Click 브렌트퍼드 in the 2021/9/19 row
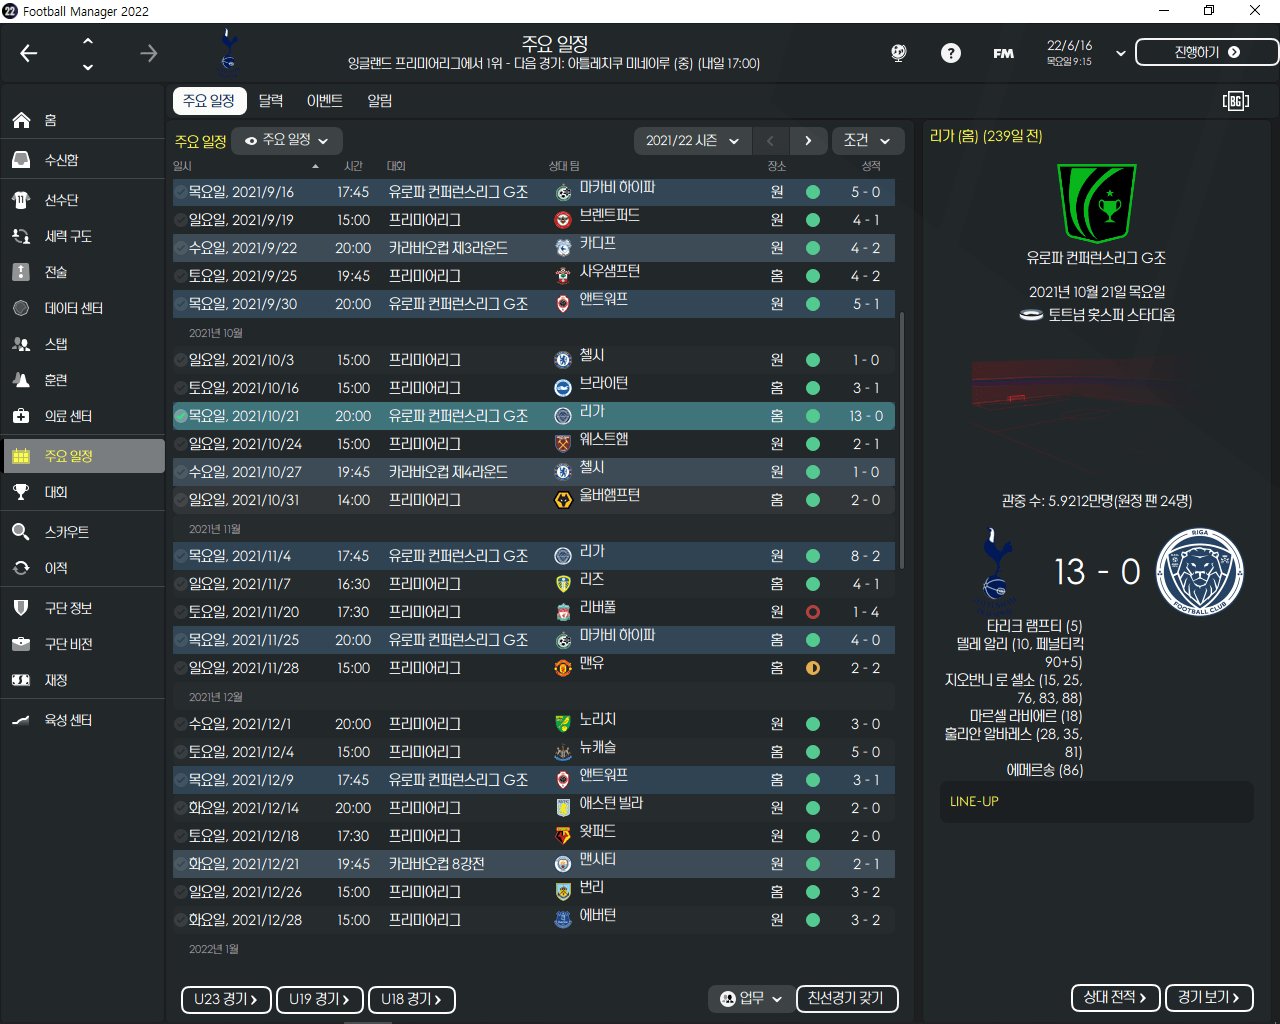Image resolution: width=1280 pixels, height=1024 pixels. pyautogui.click(x=609, y=216)
